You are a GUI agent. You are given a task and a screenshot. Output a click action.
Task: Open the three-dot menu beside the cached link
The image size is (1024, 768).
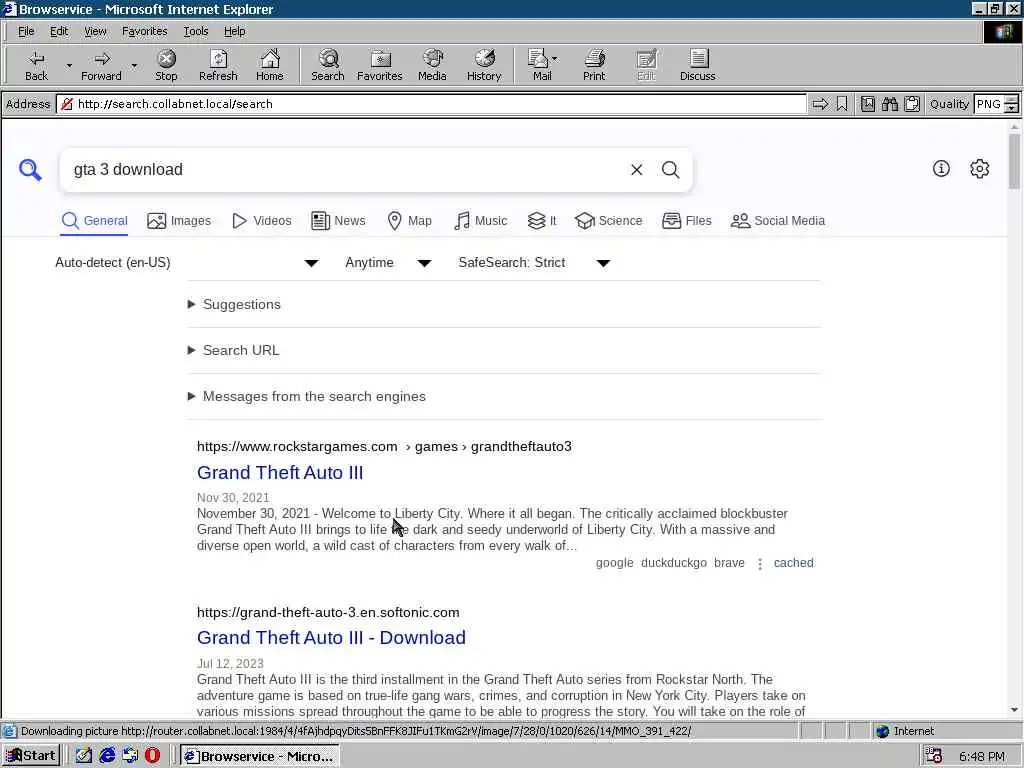click(x=760, y=564)
